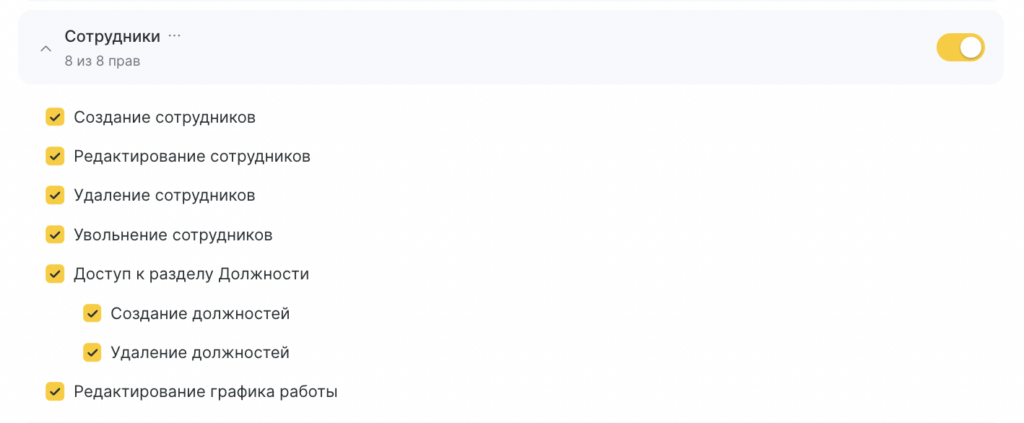Click the Создание сотрудников label
Screen dimensions: 1024x423
[x=164, y=117]
